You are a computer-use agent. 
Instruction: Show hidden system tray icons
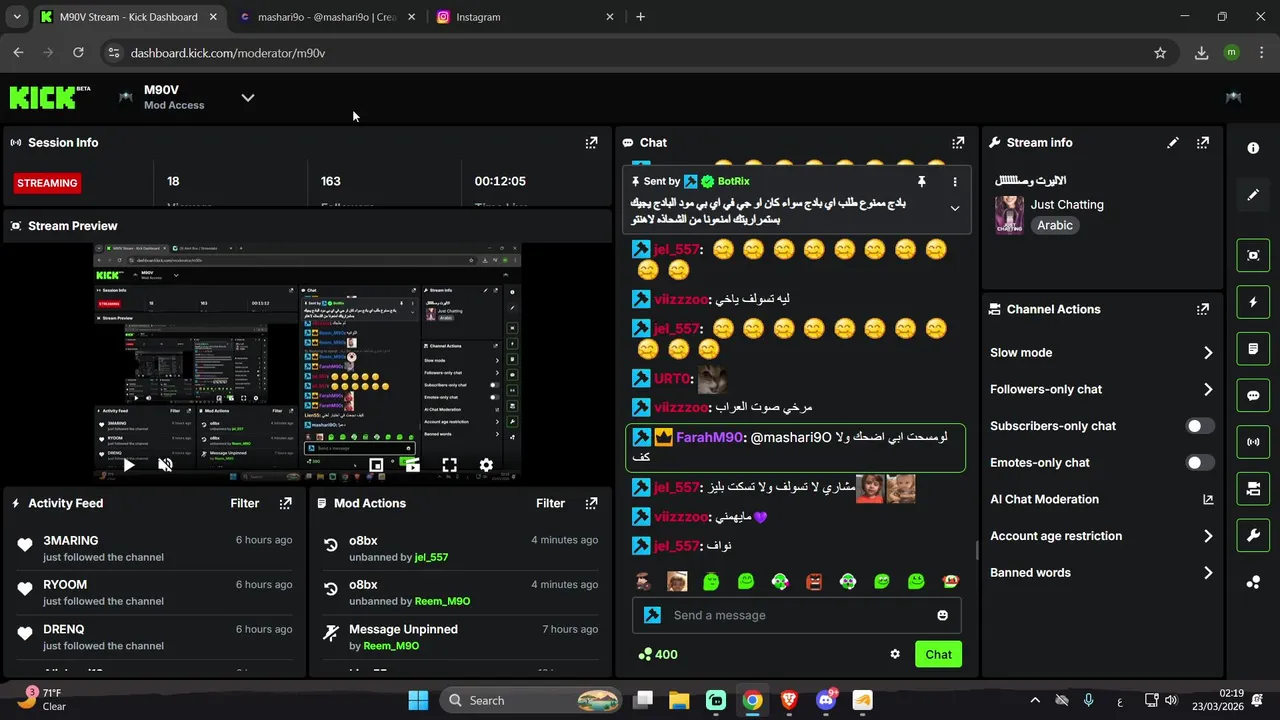(x=1035, y=701)
